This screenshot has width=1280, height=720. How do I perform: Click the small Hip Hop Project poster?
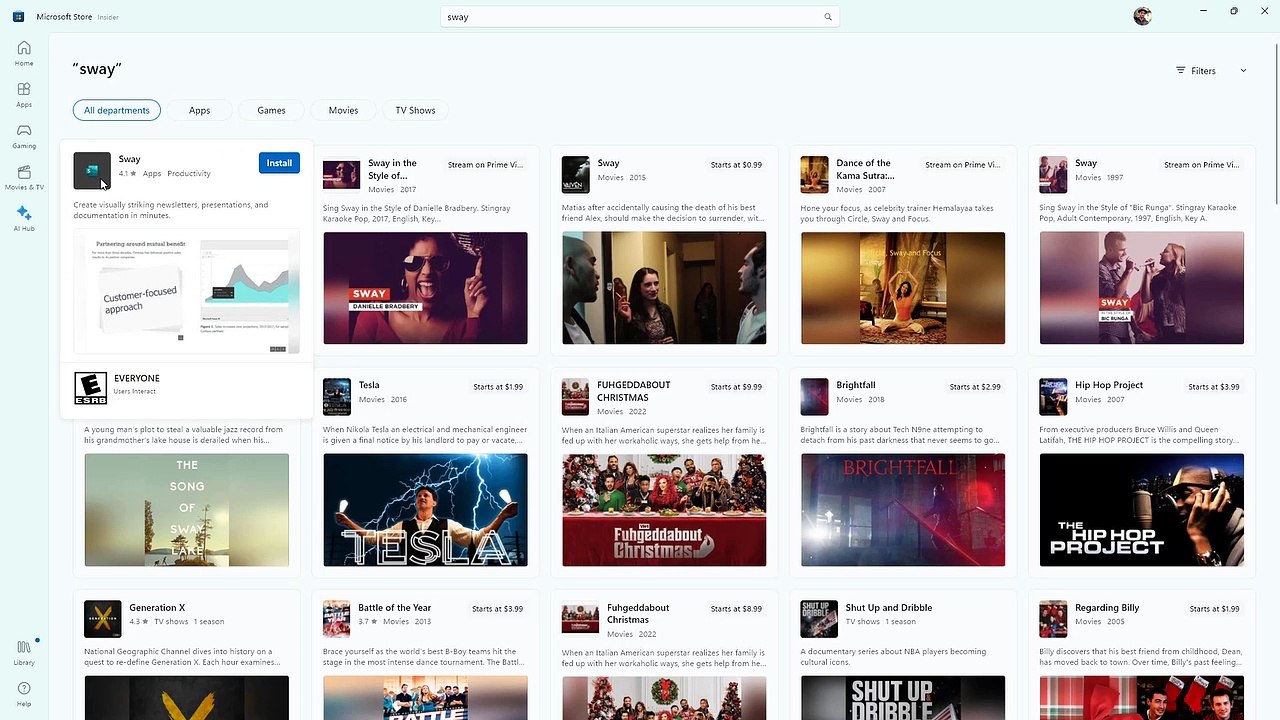click(1053, 396)
